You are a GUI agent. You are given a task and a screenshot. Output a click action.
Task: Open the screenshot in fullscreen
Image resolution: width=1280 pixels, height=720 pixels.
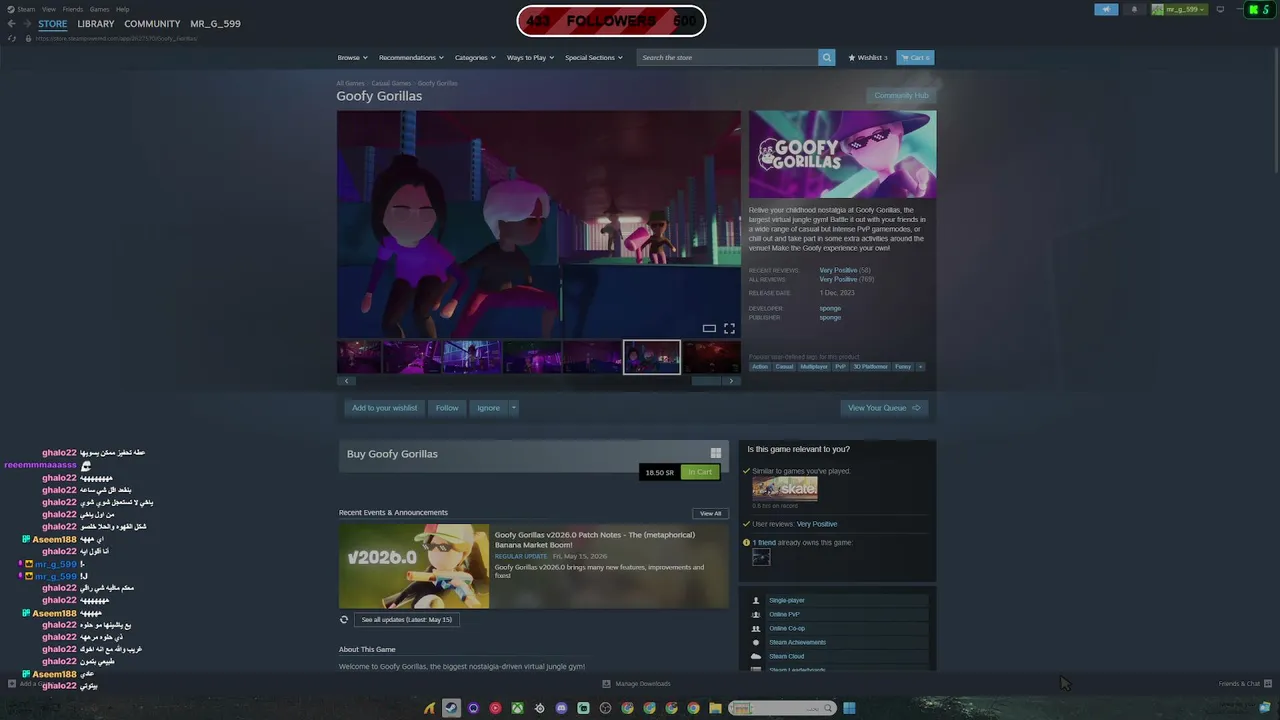(729, 328)
